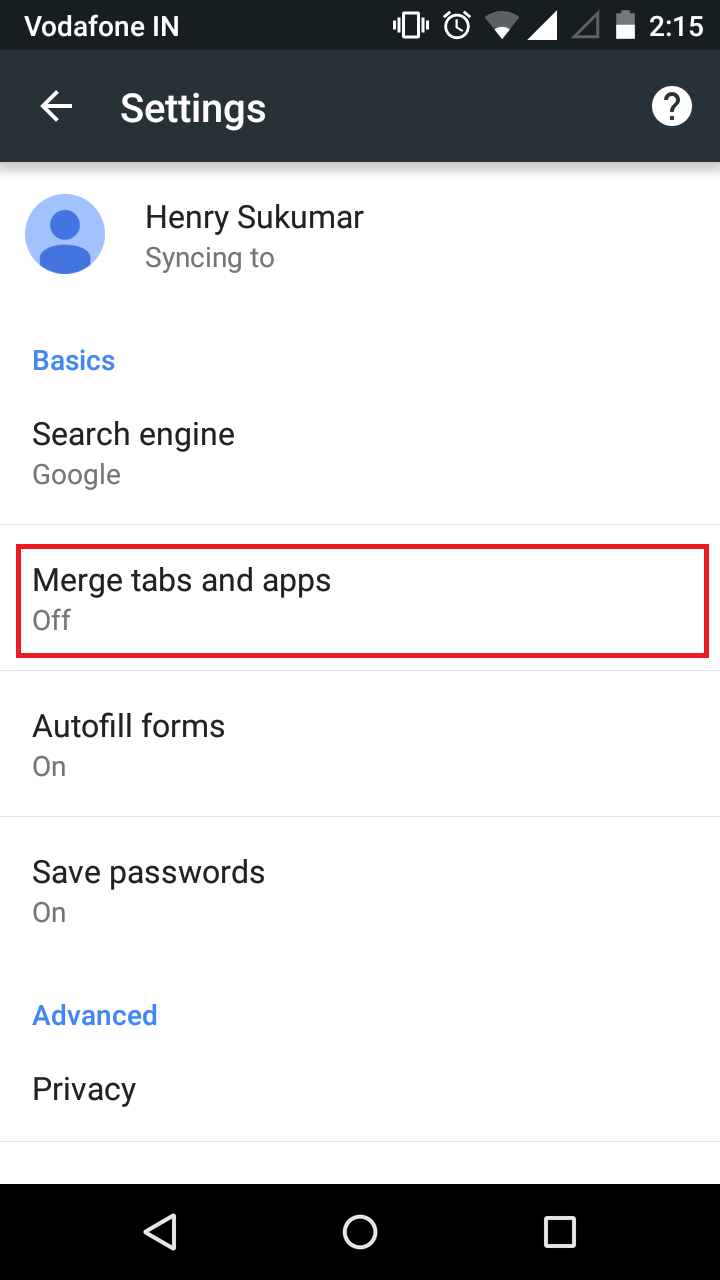Tap Henry Sukumar account name
The width and height of the screenshot is (720, 1280).
[x=253, y=217]
